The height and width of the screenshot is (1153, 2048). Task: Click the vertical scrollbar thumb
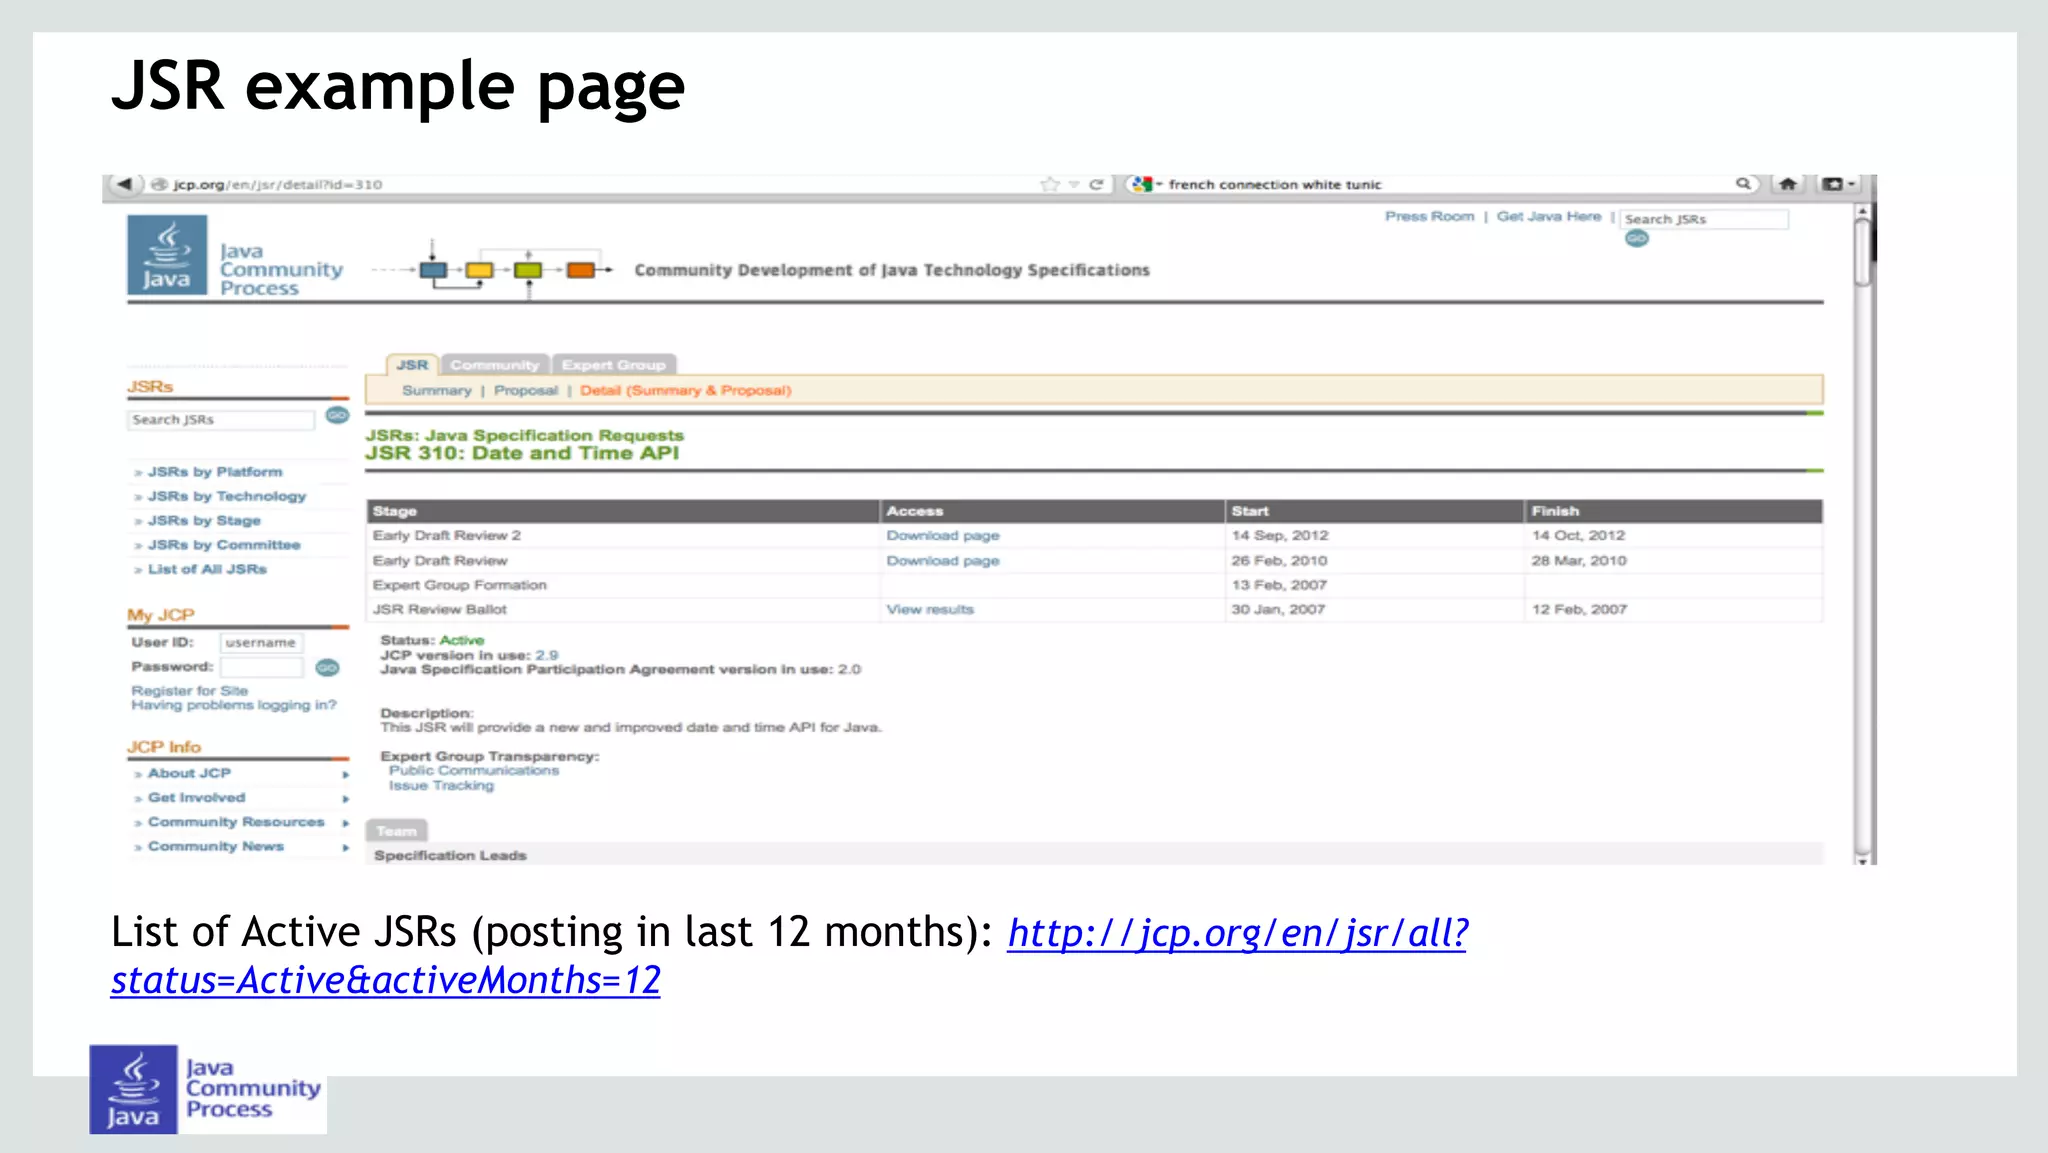1862,252
